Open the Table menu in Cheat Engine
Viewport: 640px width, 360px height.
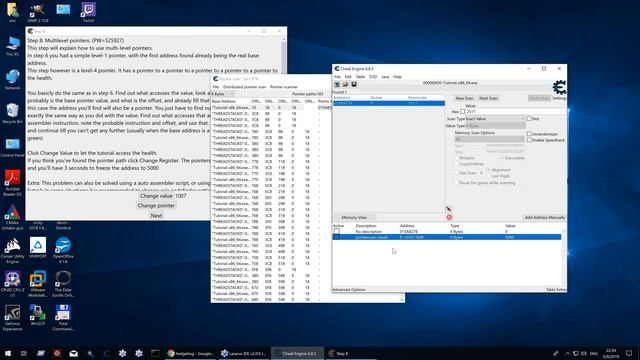(x=360, y=77)
